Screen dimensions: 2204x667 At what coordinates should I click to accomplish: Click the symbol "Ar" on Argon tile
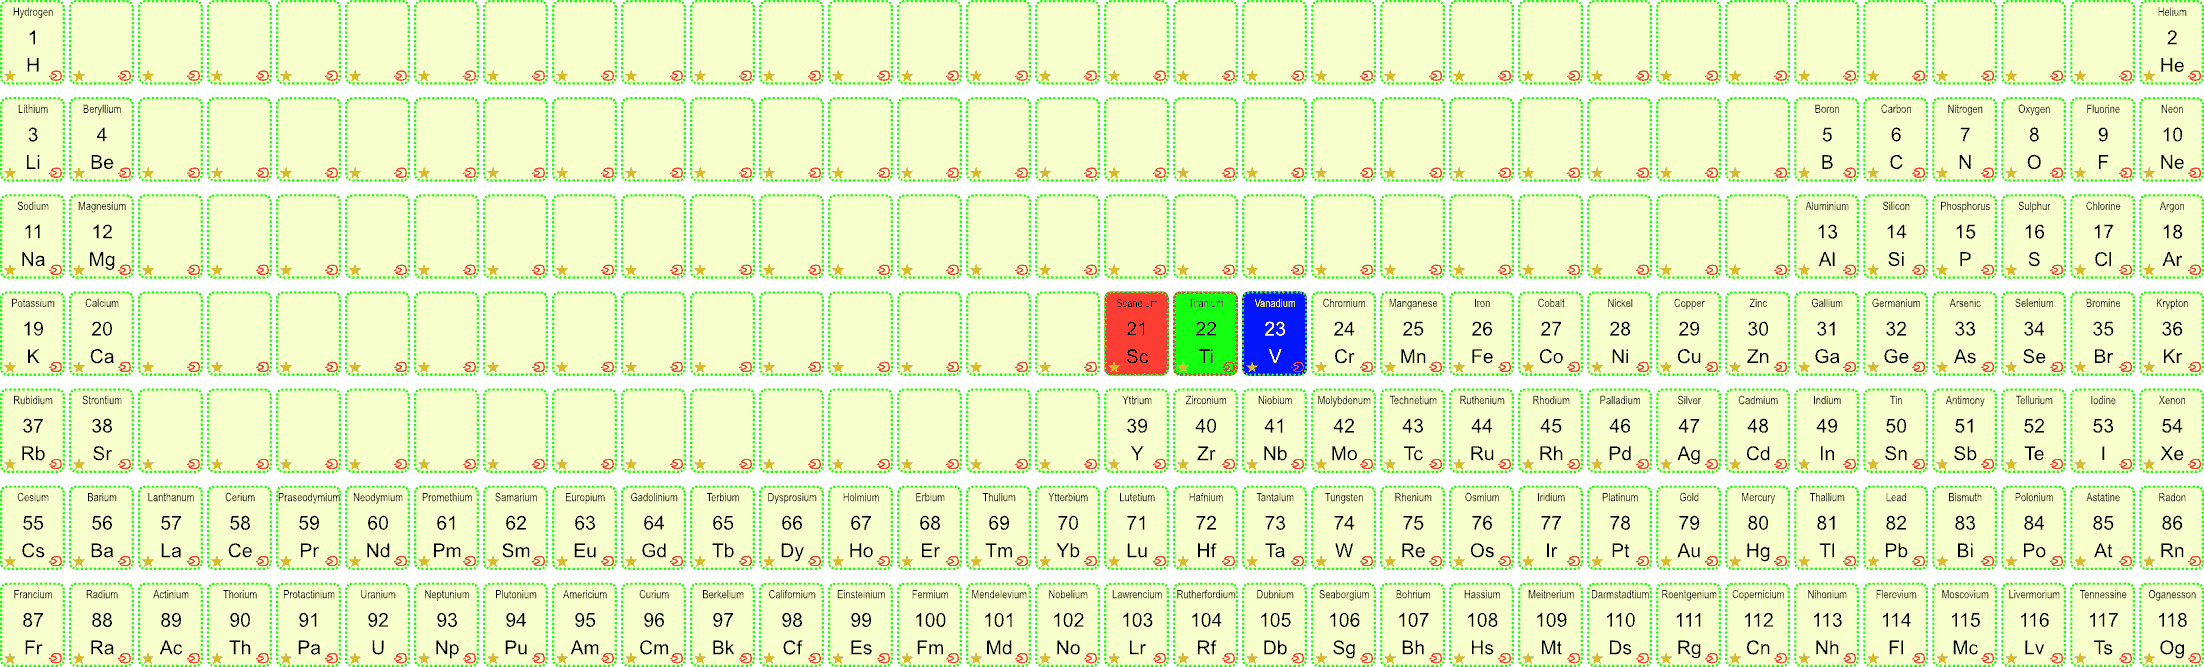click(x=2172, y=259)
